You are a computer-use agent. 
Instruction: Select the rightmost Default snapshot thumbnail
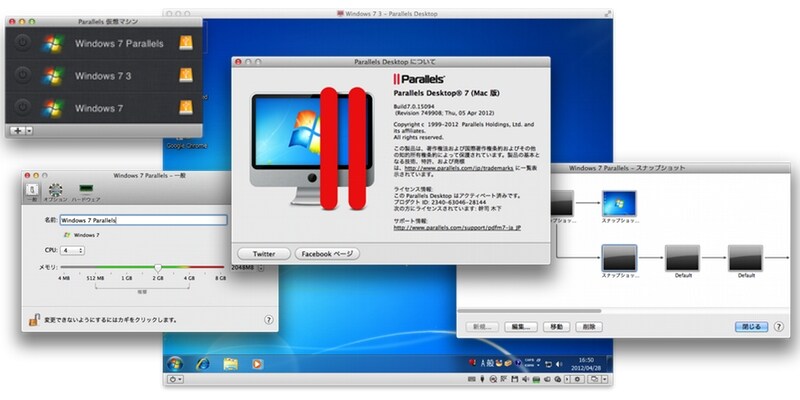coord(745,258)
